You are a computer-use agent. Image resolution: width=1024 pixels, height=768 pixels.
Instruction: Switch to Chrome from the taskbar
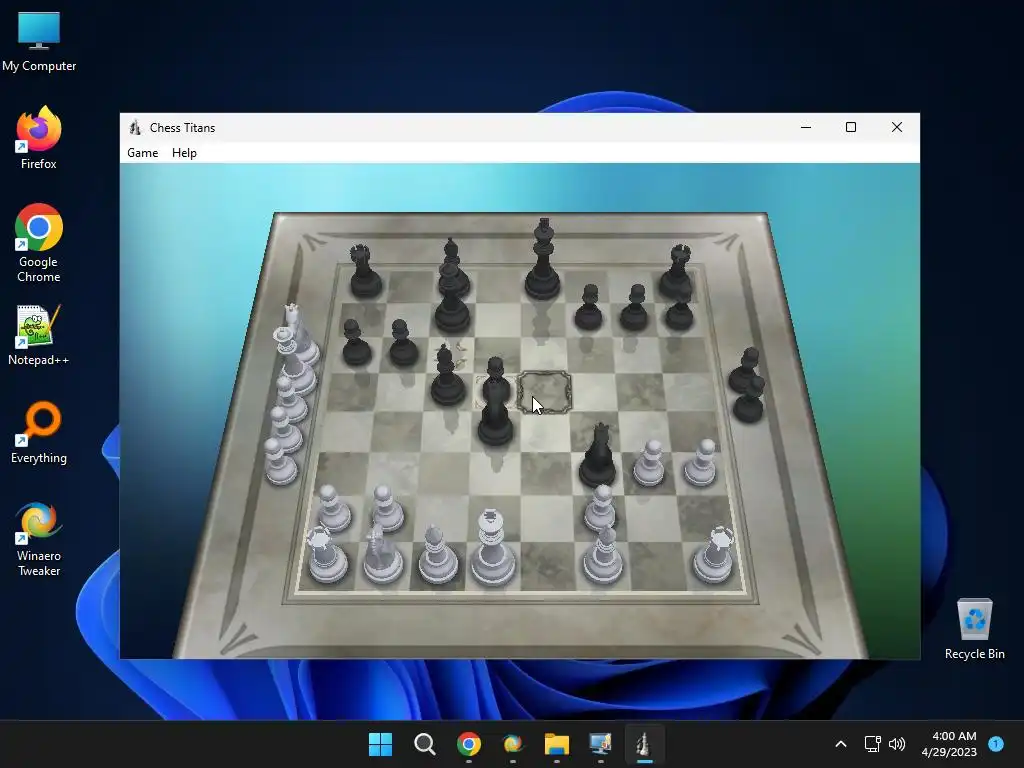pos(469,744)
